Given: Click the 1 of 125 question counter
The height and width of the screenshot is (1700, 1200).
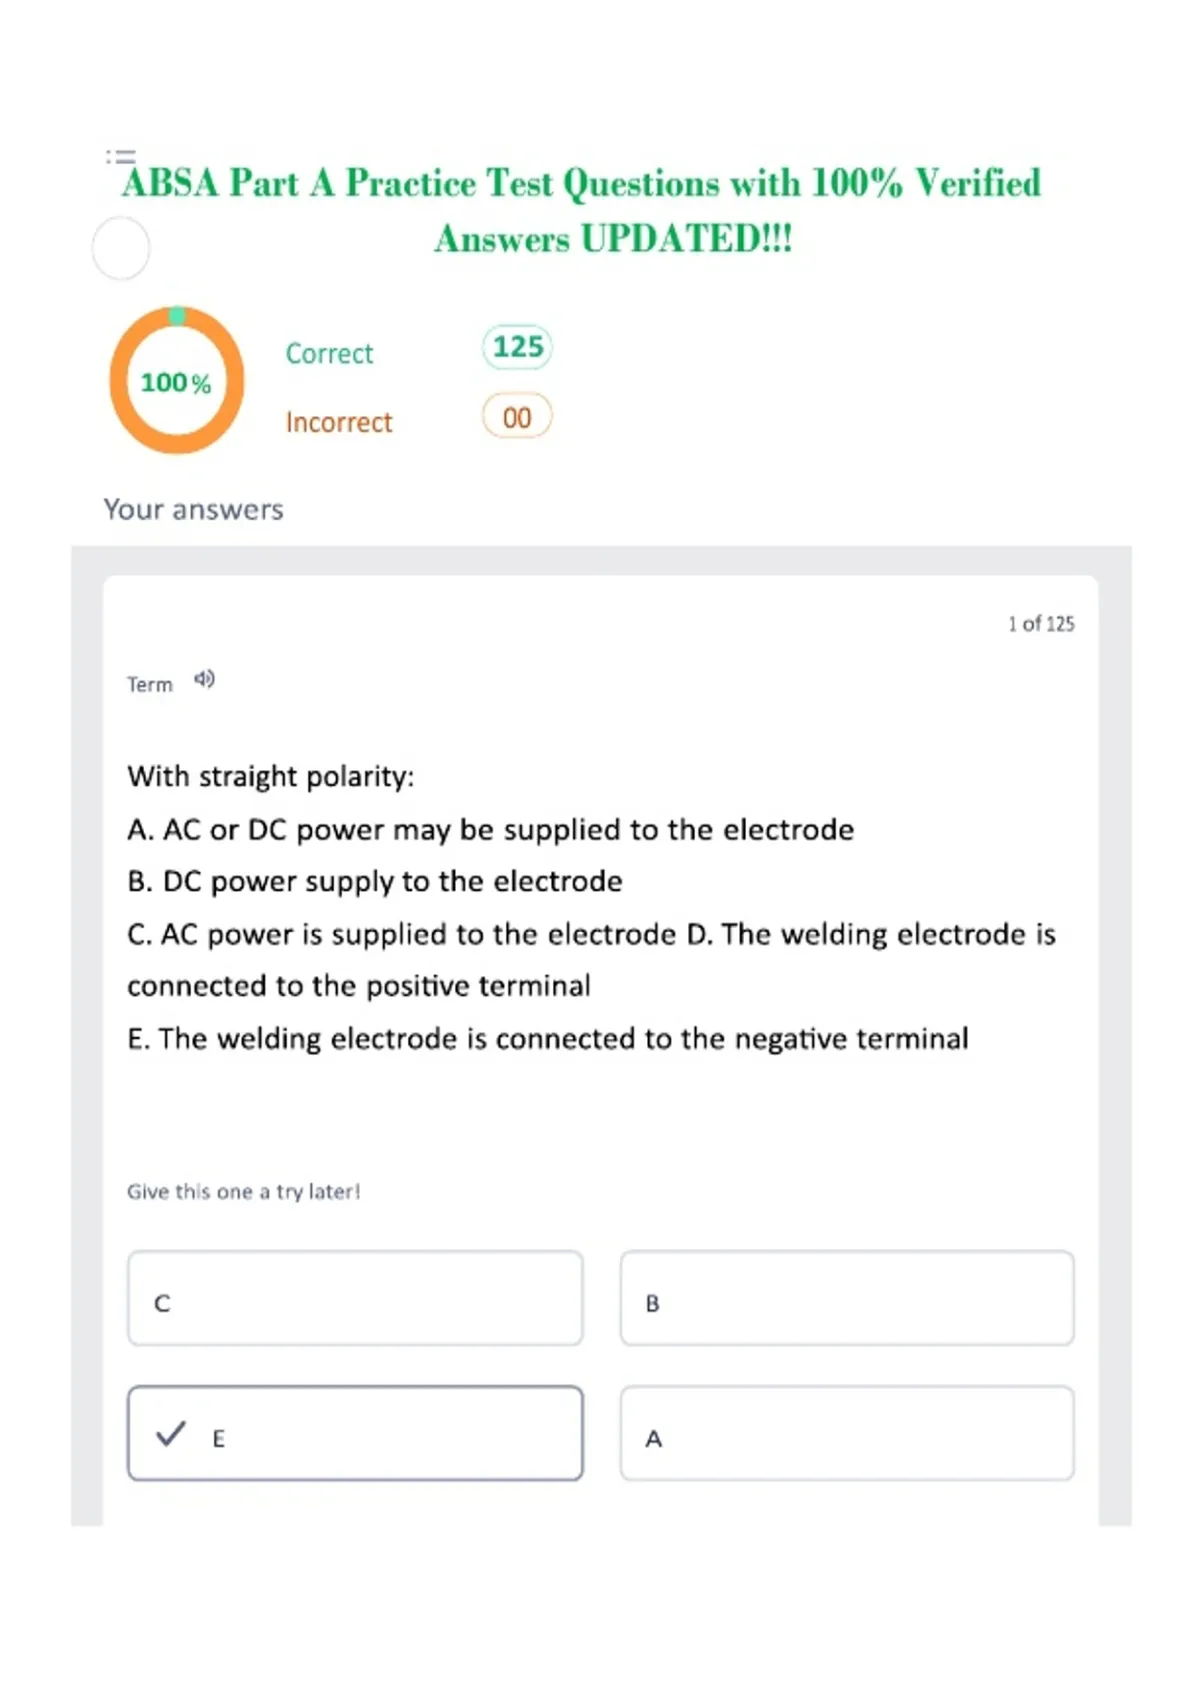Looking at the screenshot, I should pos(1041,624).
